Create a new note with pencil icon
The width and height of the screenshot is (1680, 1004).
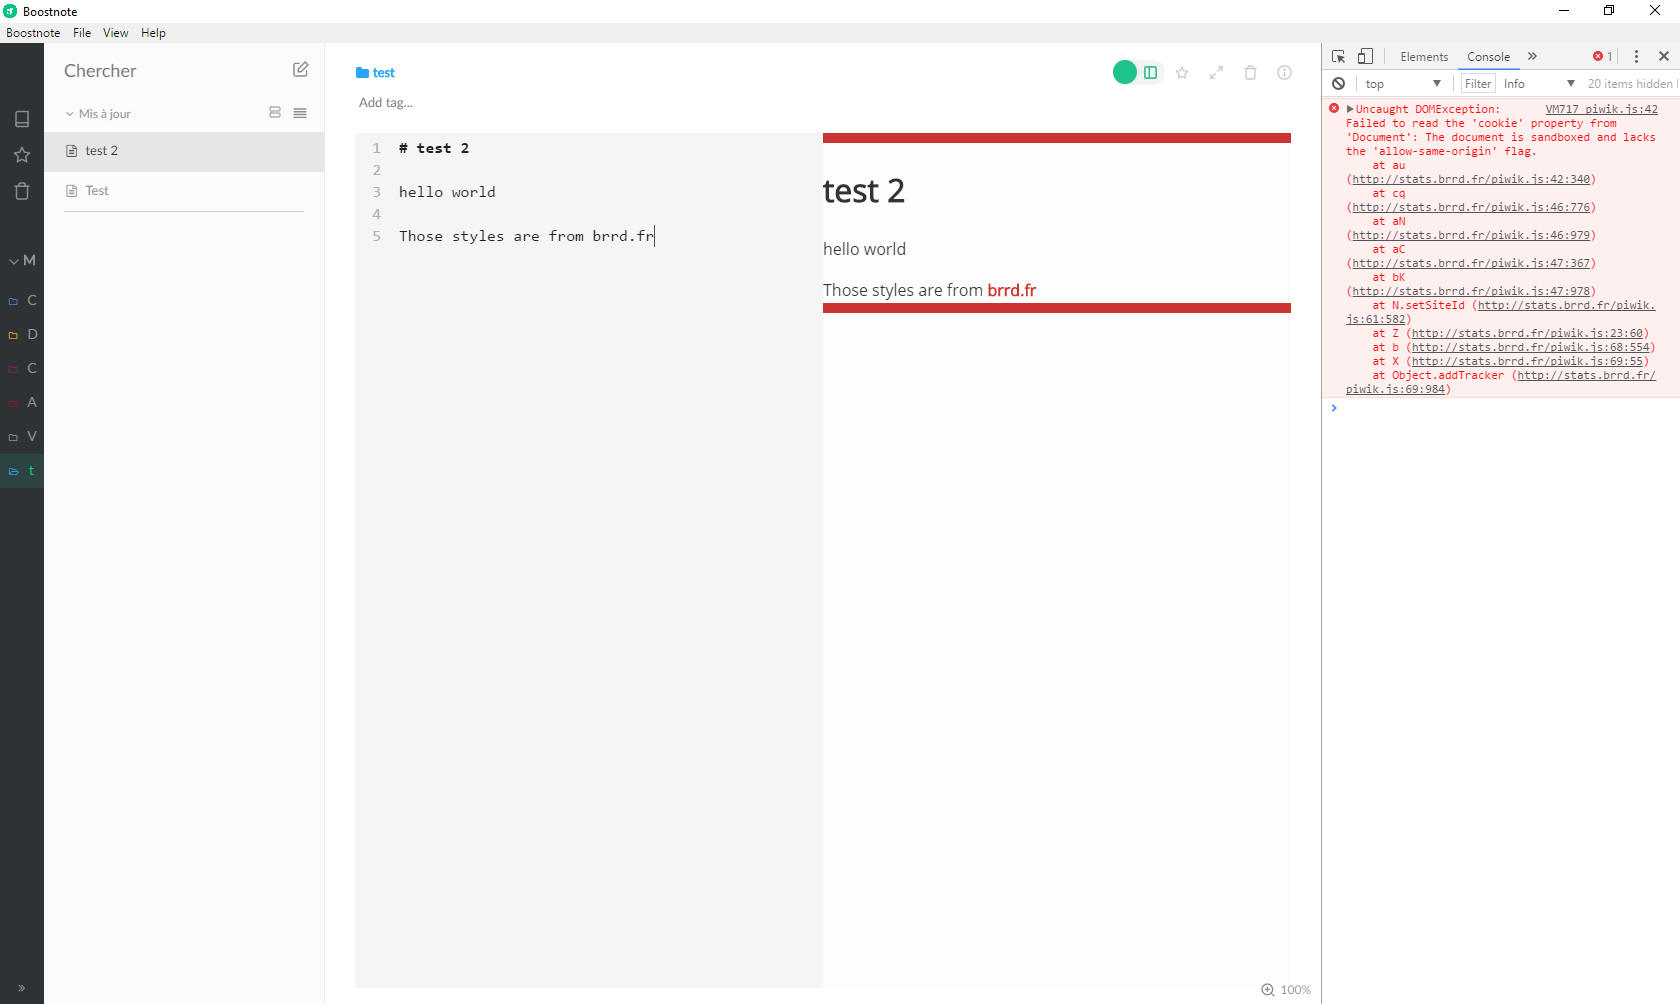click(300, 70)
